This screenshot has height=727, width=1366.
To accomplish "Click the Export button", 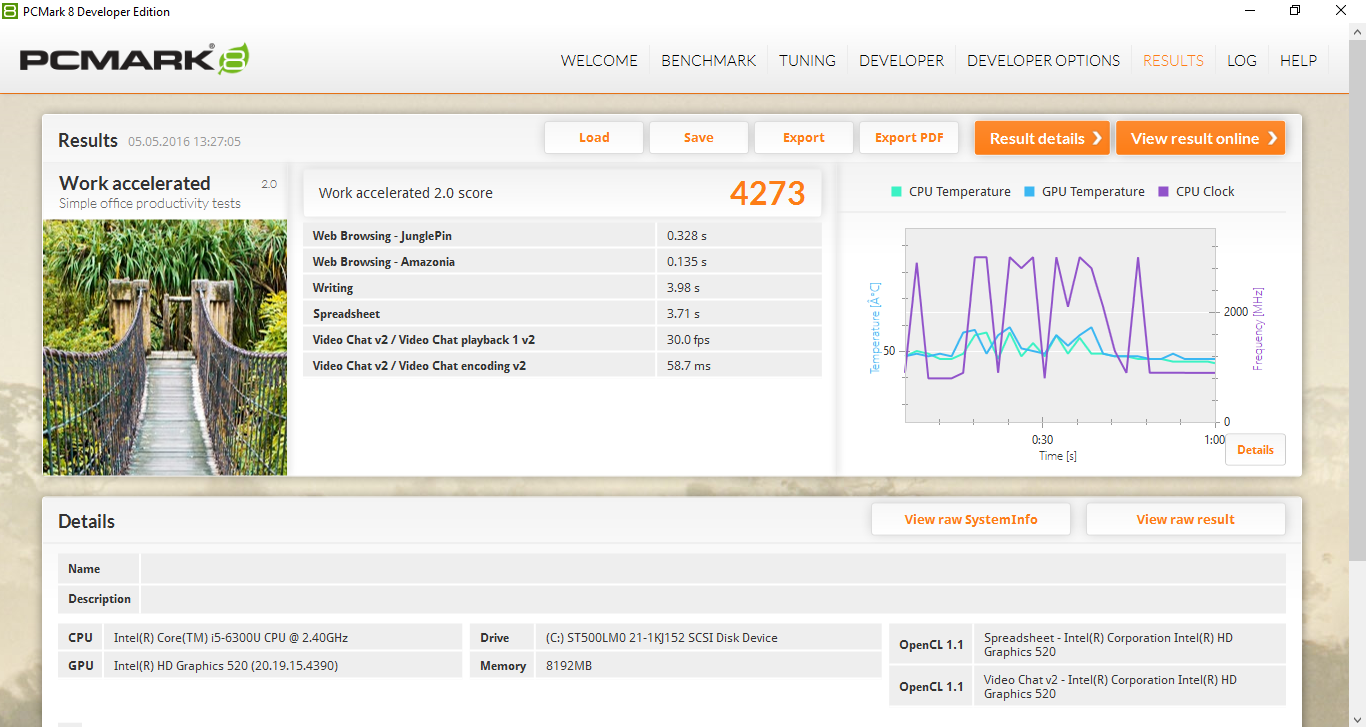I will [x=804, y=138].
